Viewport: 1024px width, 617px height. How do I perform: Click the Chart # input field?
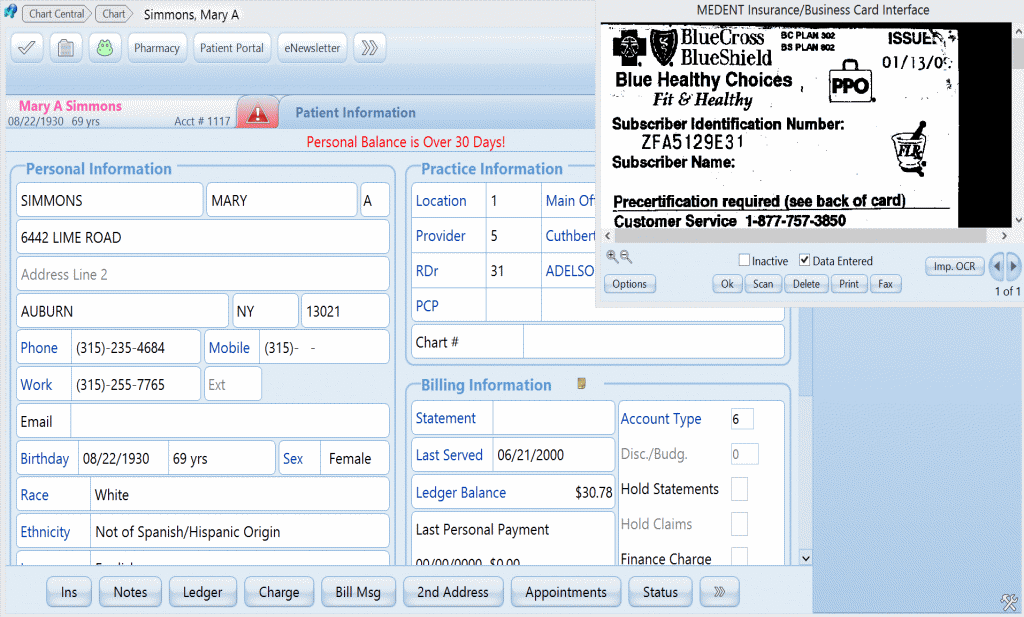(654, 342)
